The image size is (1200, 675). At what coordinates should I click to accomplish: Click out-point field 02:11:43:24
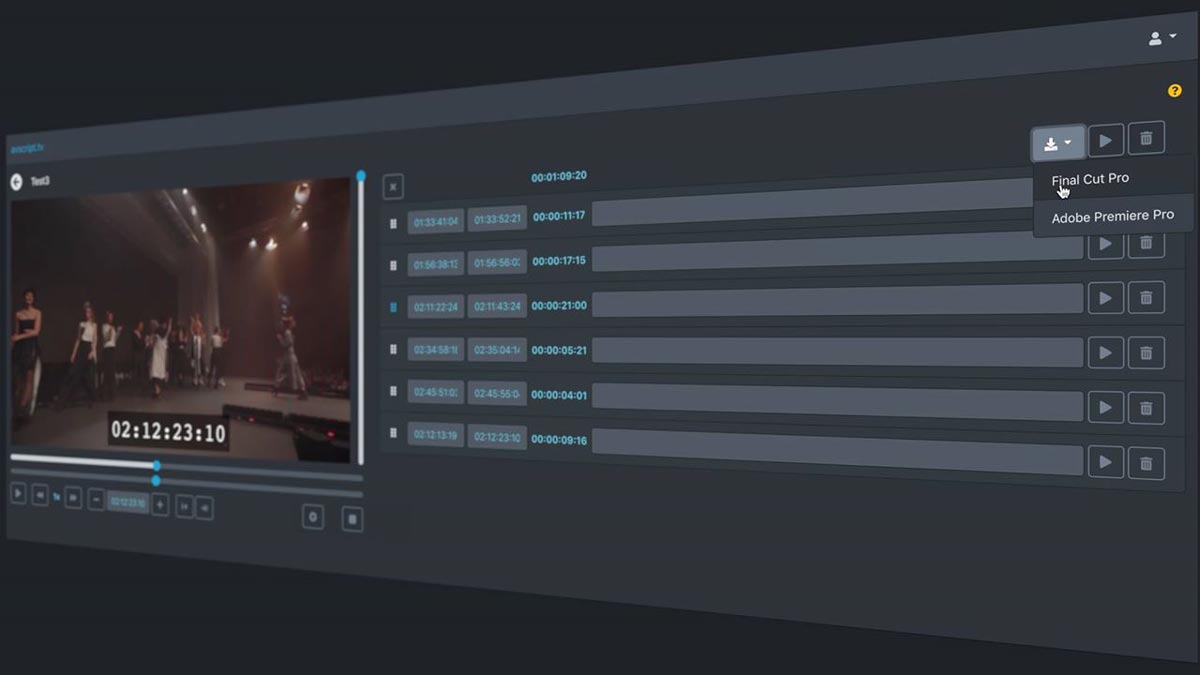pyautogui.click(x=497, y=306)
